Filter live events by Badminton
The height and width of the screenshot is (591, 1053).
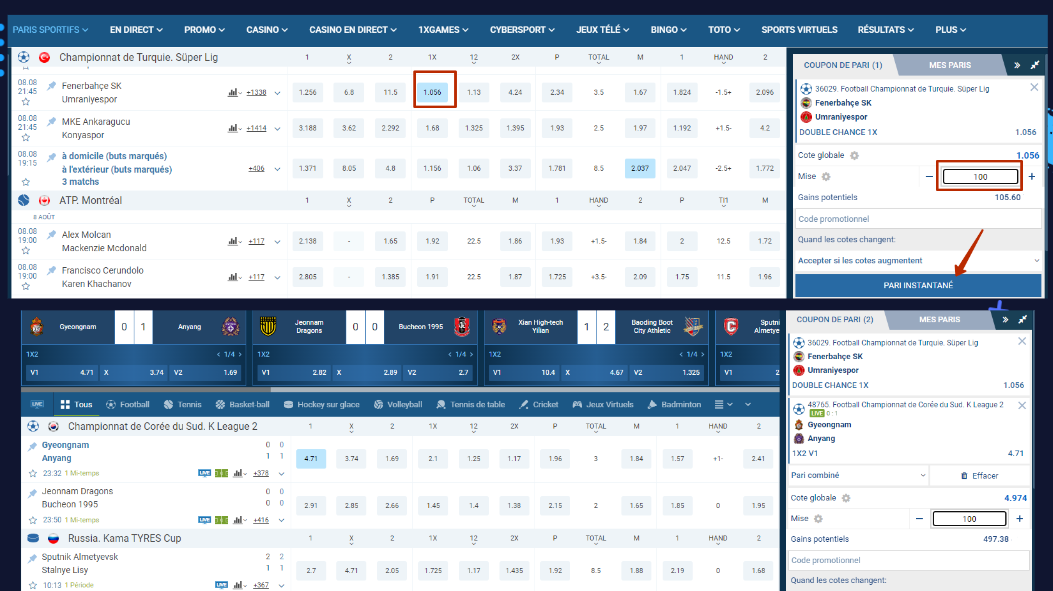pyautogui.click(x=674, y=404)
